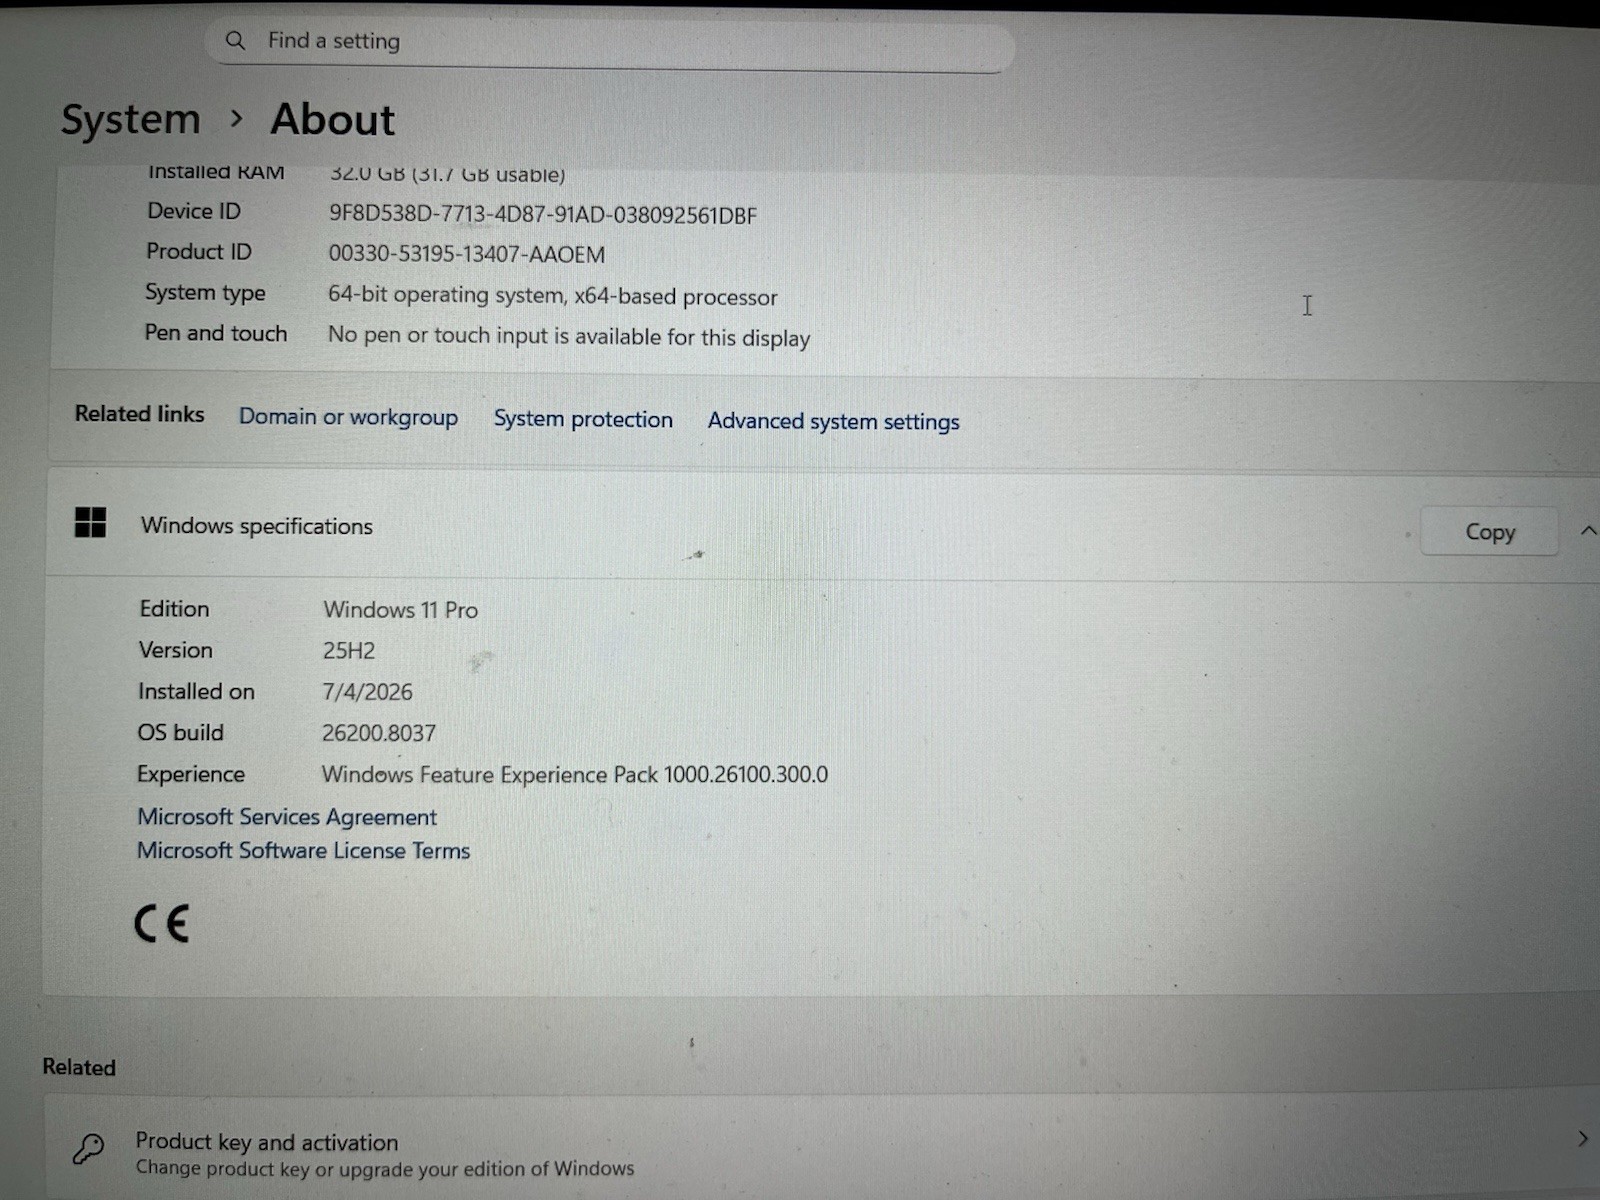The width and height of the screenshot is (1600, 1200).
Task: Click the Windows specifications heading
Action: pos(257,526)
